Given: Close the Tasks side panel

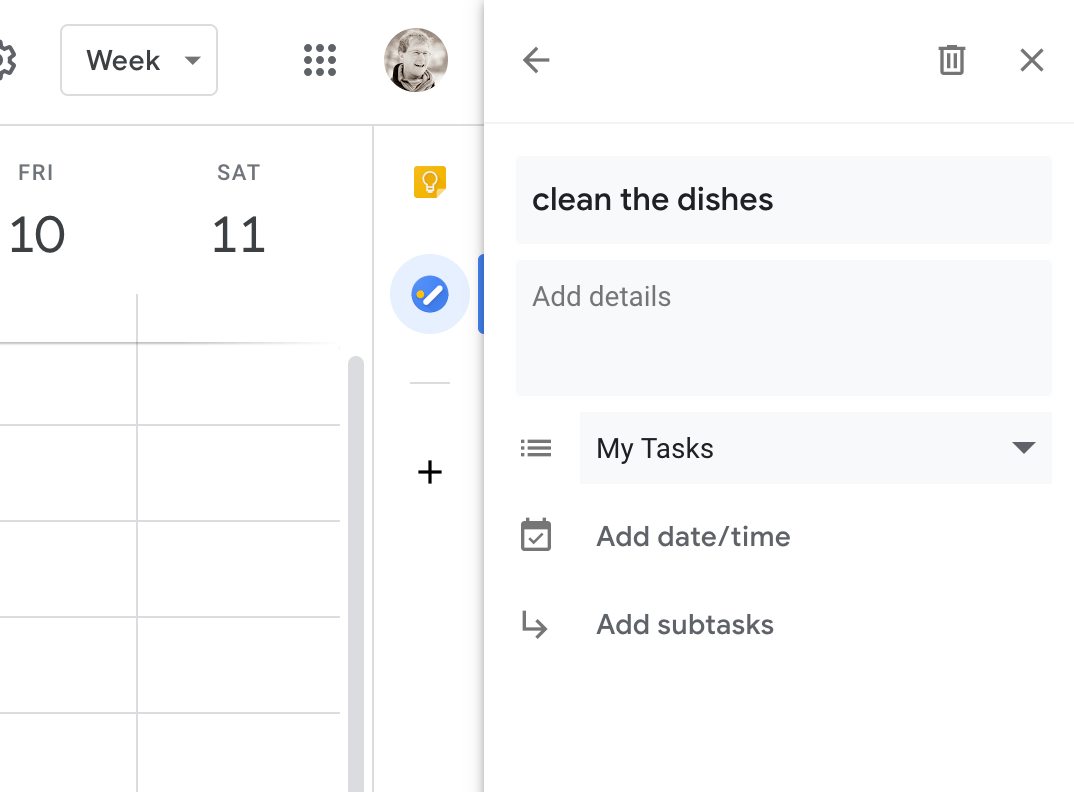Looking at the screenshot, I should [1031, 60].
